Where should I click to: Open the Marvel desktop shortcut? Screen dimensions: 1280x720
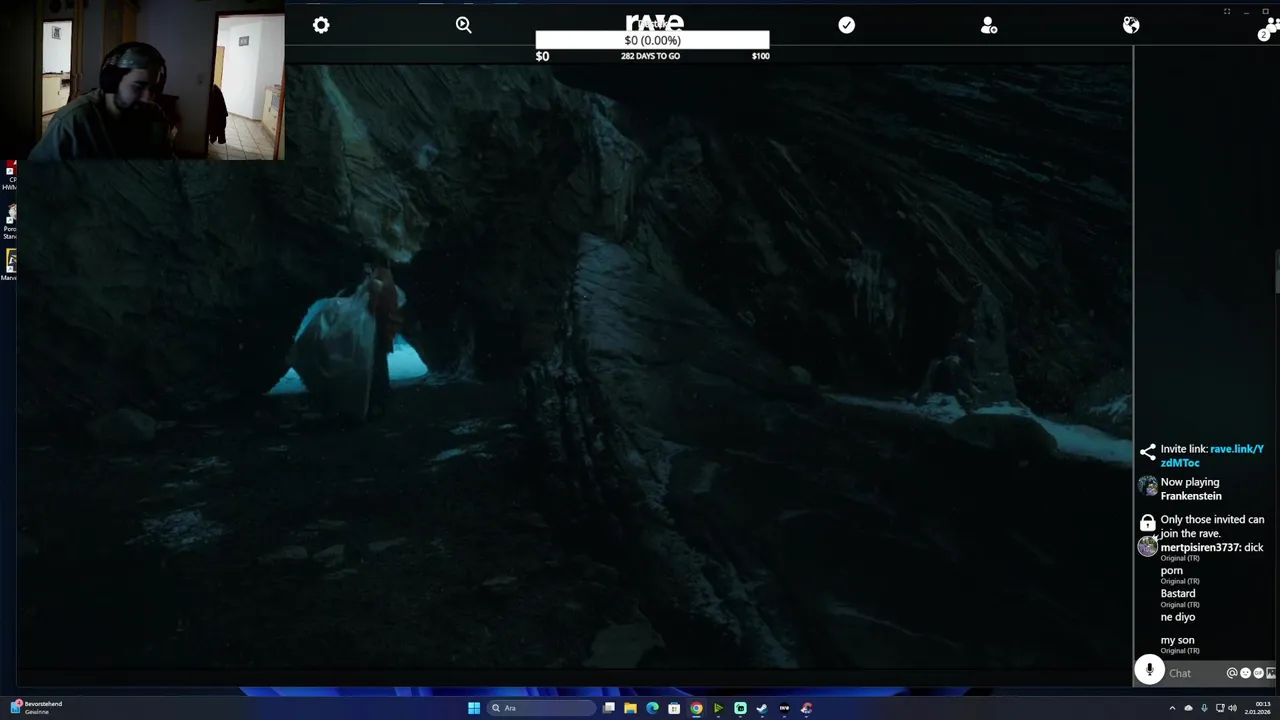tap(10, 264)
